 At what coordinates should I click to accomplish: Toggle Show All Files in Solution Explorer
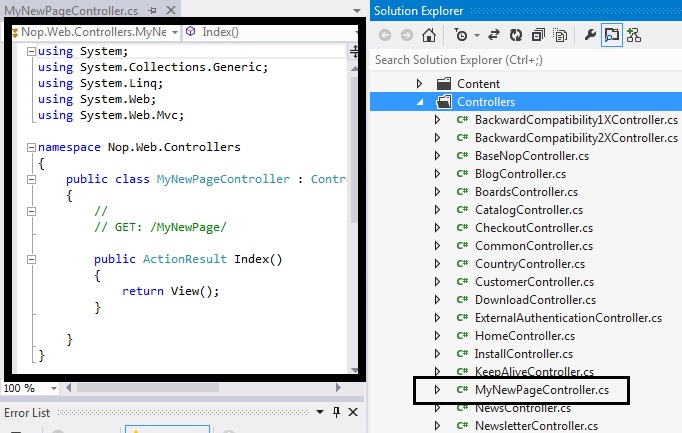coord(559,35)
